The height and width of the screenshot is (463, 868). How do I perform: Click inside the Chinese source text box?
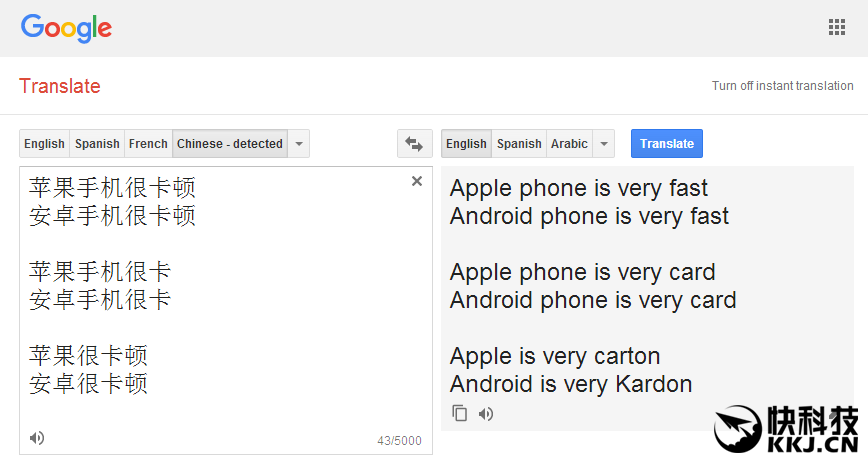[x=226, y=310]
